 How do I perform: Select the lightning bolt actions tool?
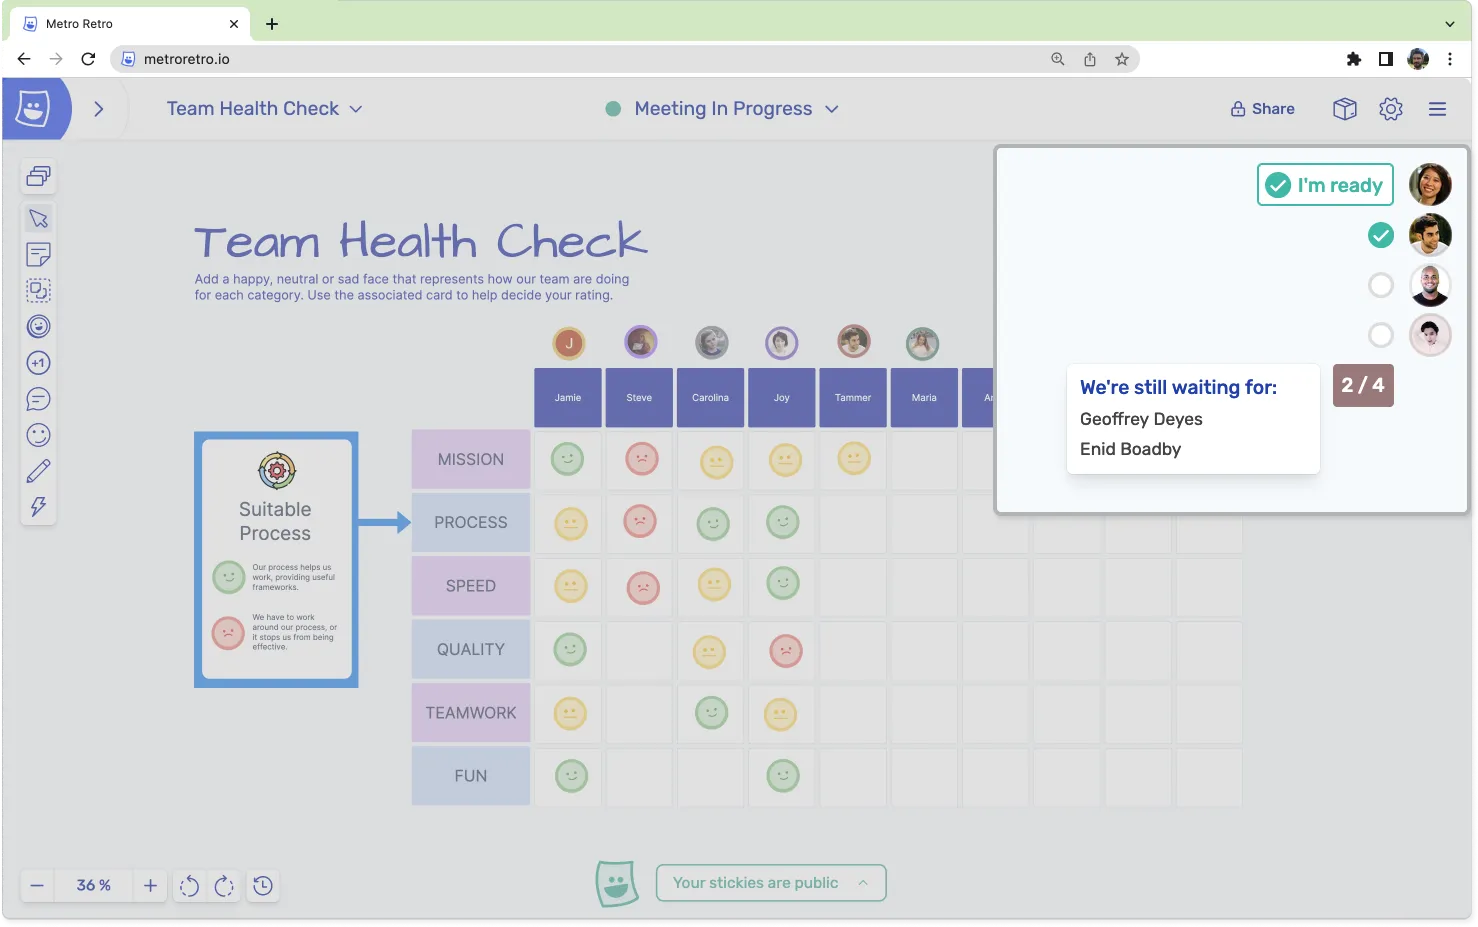[x=38, y=507]
